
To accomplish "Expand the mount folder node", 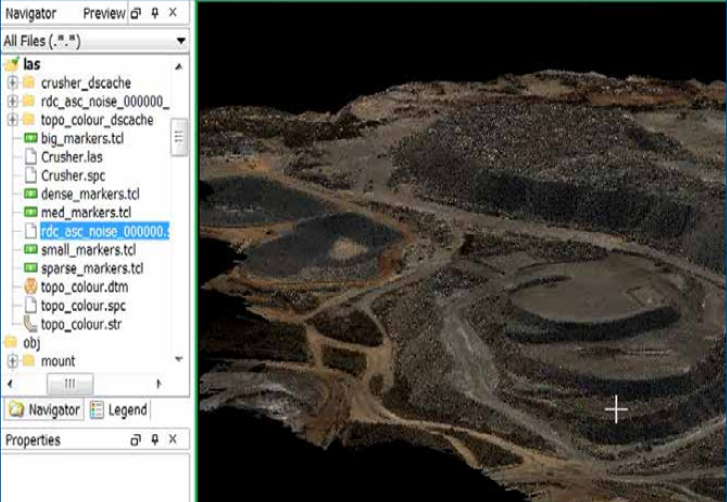I will coord(12,361).
